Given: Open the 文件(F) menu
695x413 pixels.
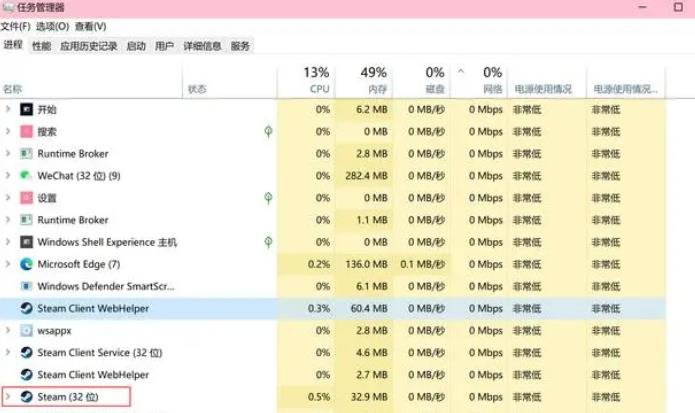Looking at the screenshot, I should click(x=16, y=27).
